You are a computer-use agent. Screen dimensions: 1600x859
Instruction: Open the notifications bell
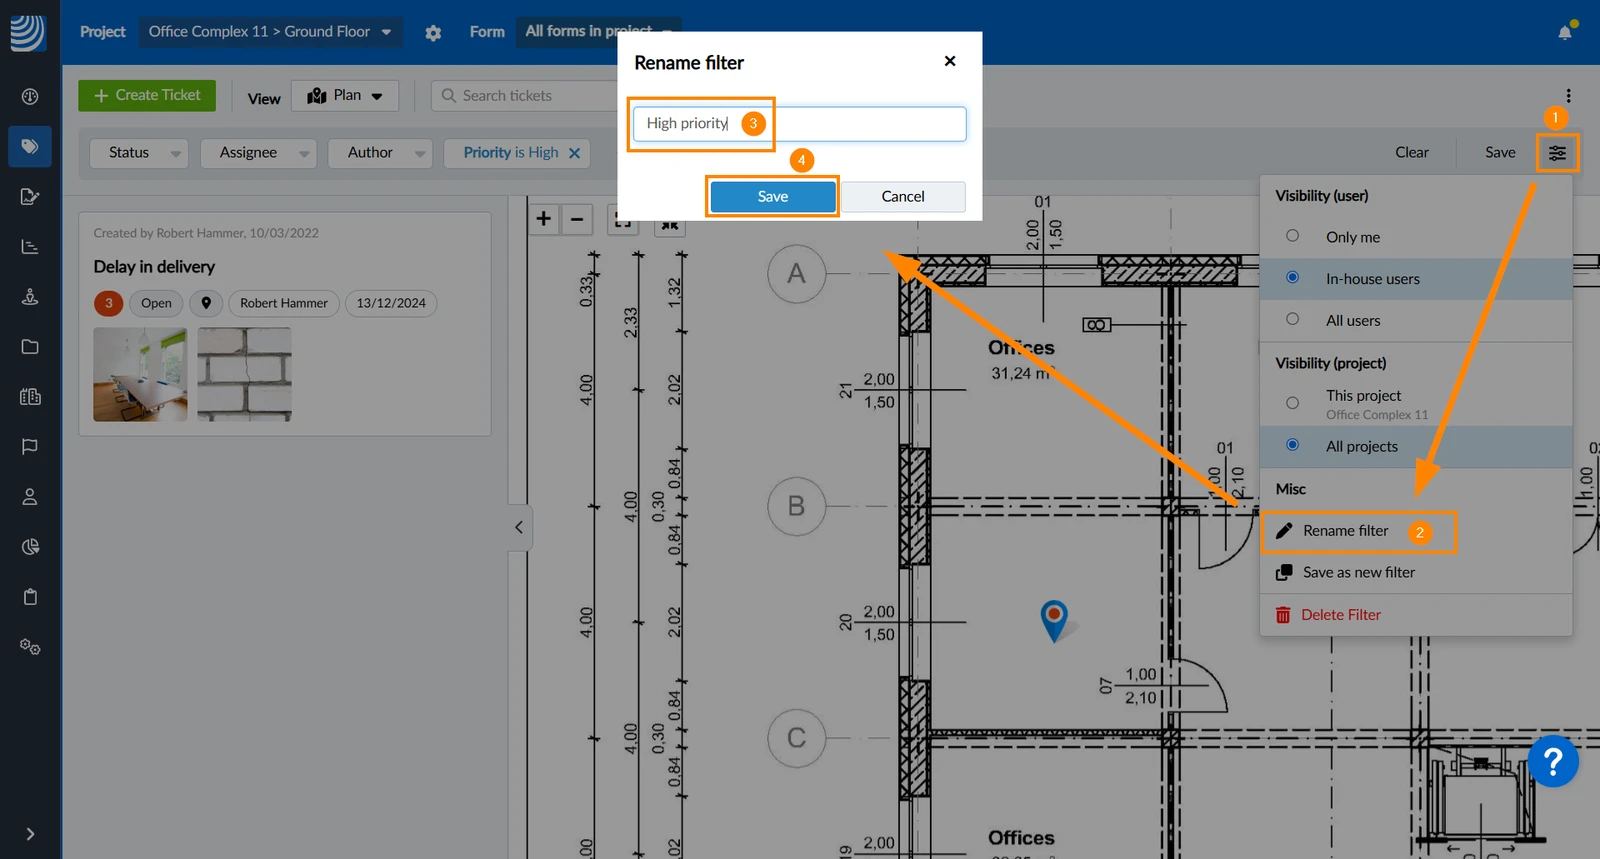(x=1565, y=33)
